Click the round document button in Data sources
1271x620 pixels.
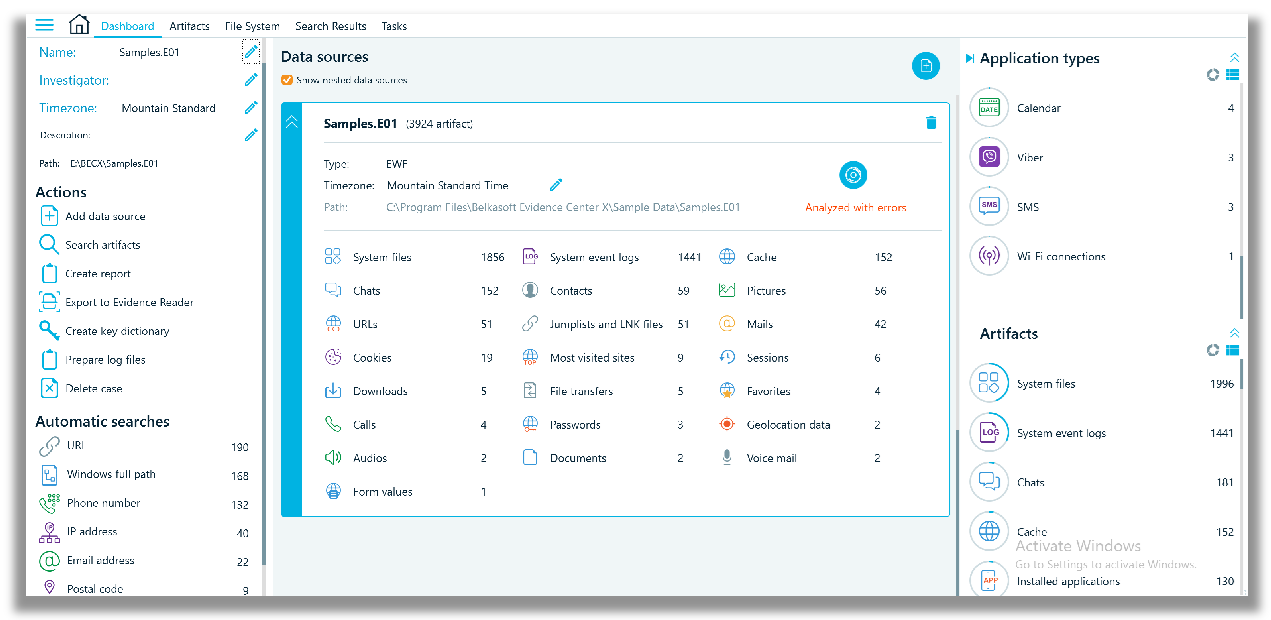(x=926, y=66)
